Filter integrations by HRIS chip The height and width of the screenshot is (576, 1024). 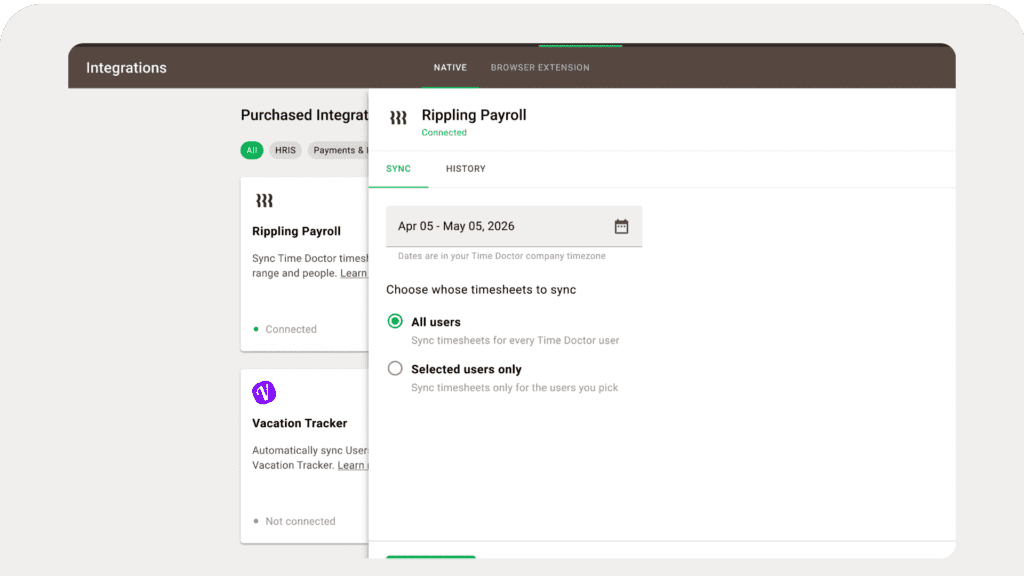click(285, 150)
